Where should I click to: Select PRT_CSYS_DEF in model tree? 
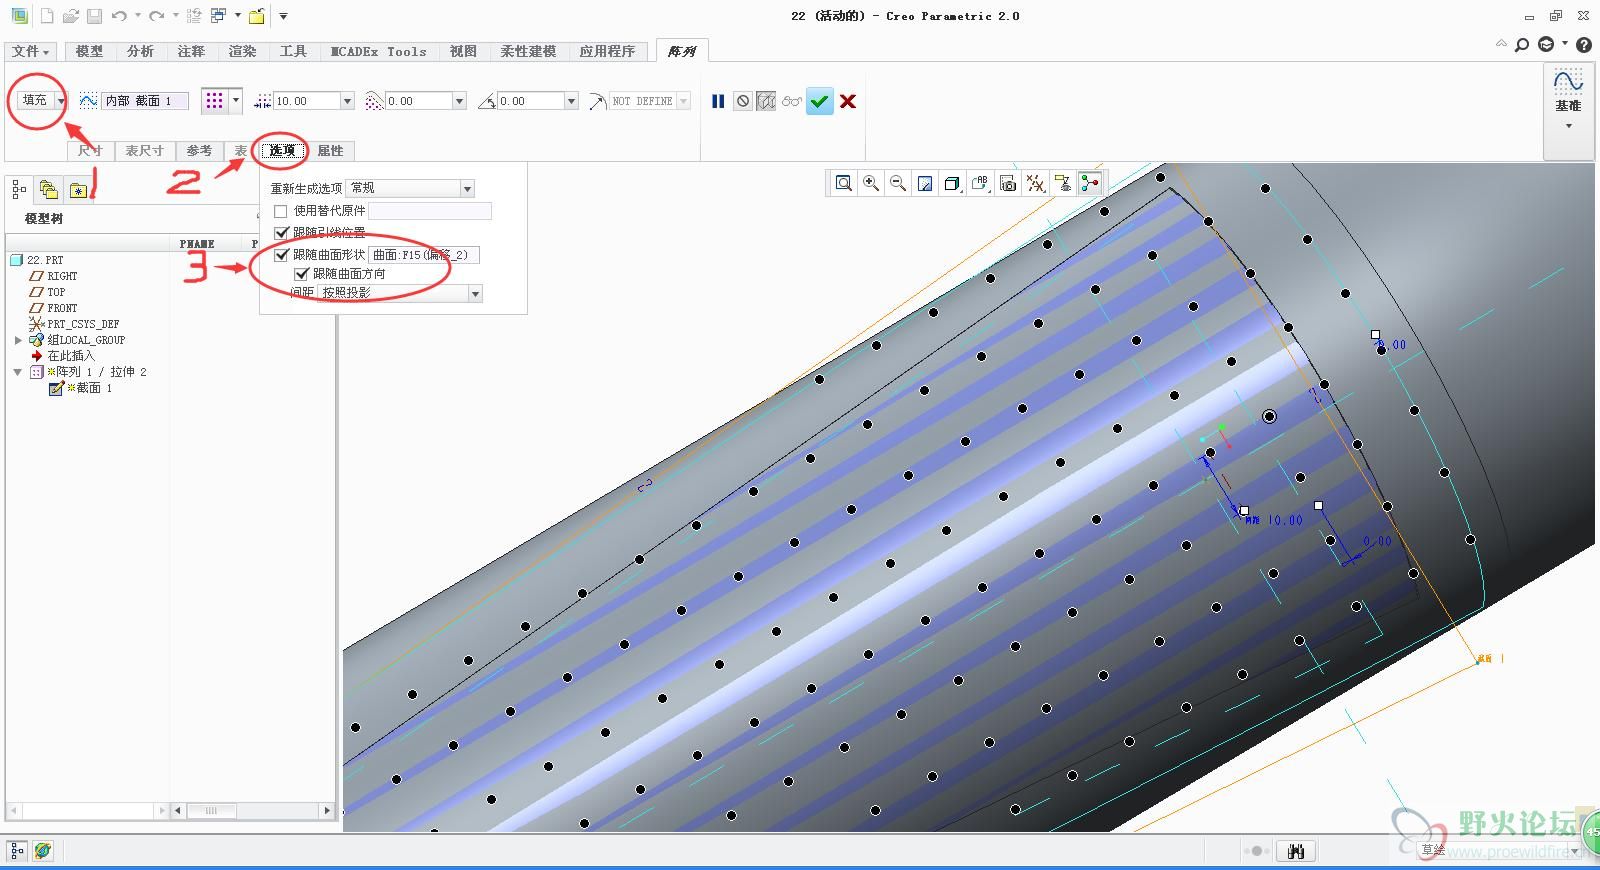pyautogui.click(x=83, y=324)
